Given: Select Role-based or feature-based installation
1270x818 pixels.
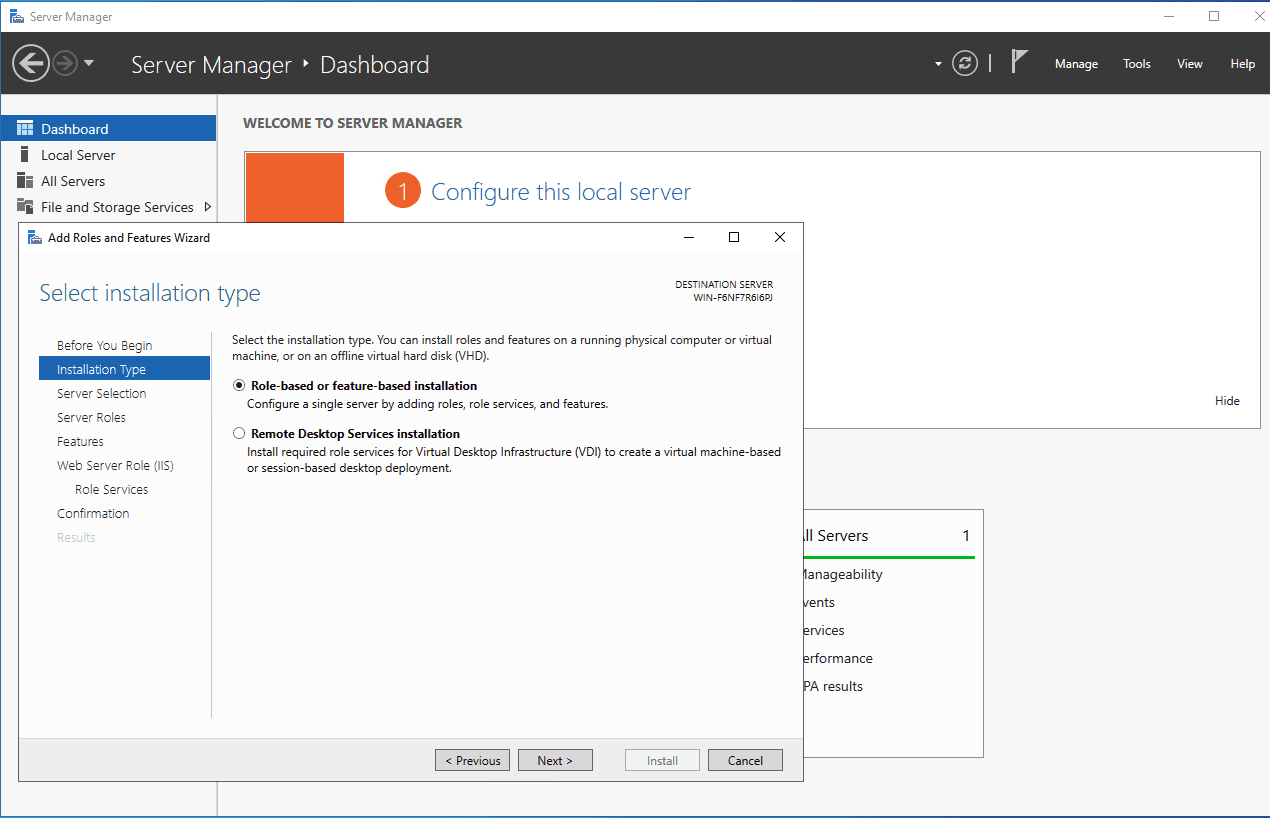Looking at the screenshot, I should click(239, 386).
